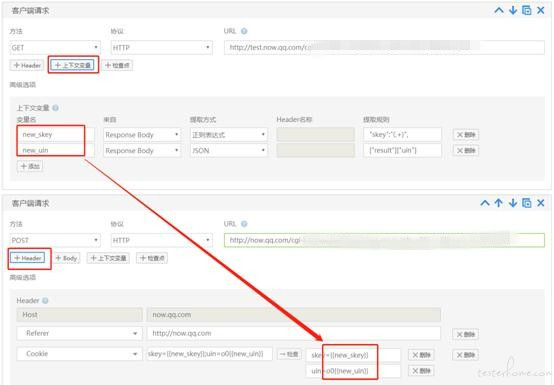The image size is (554, 385).
Task: Click the Host header name field
Action: 79,314
